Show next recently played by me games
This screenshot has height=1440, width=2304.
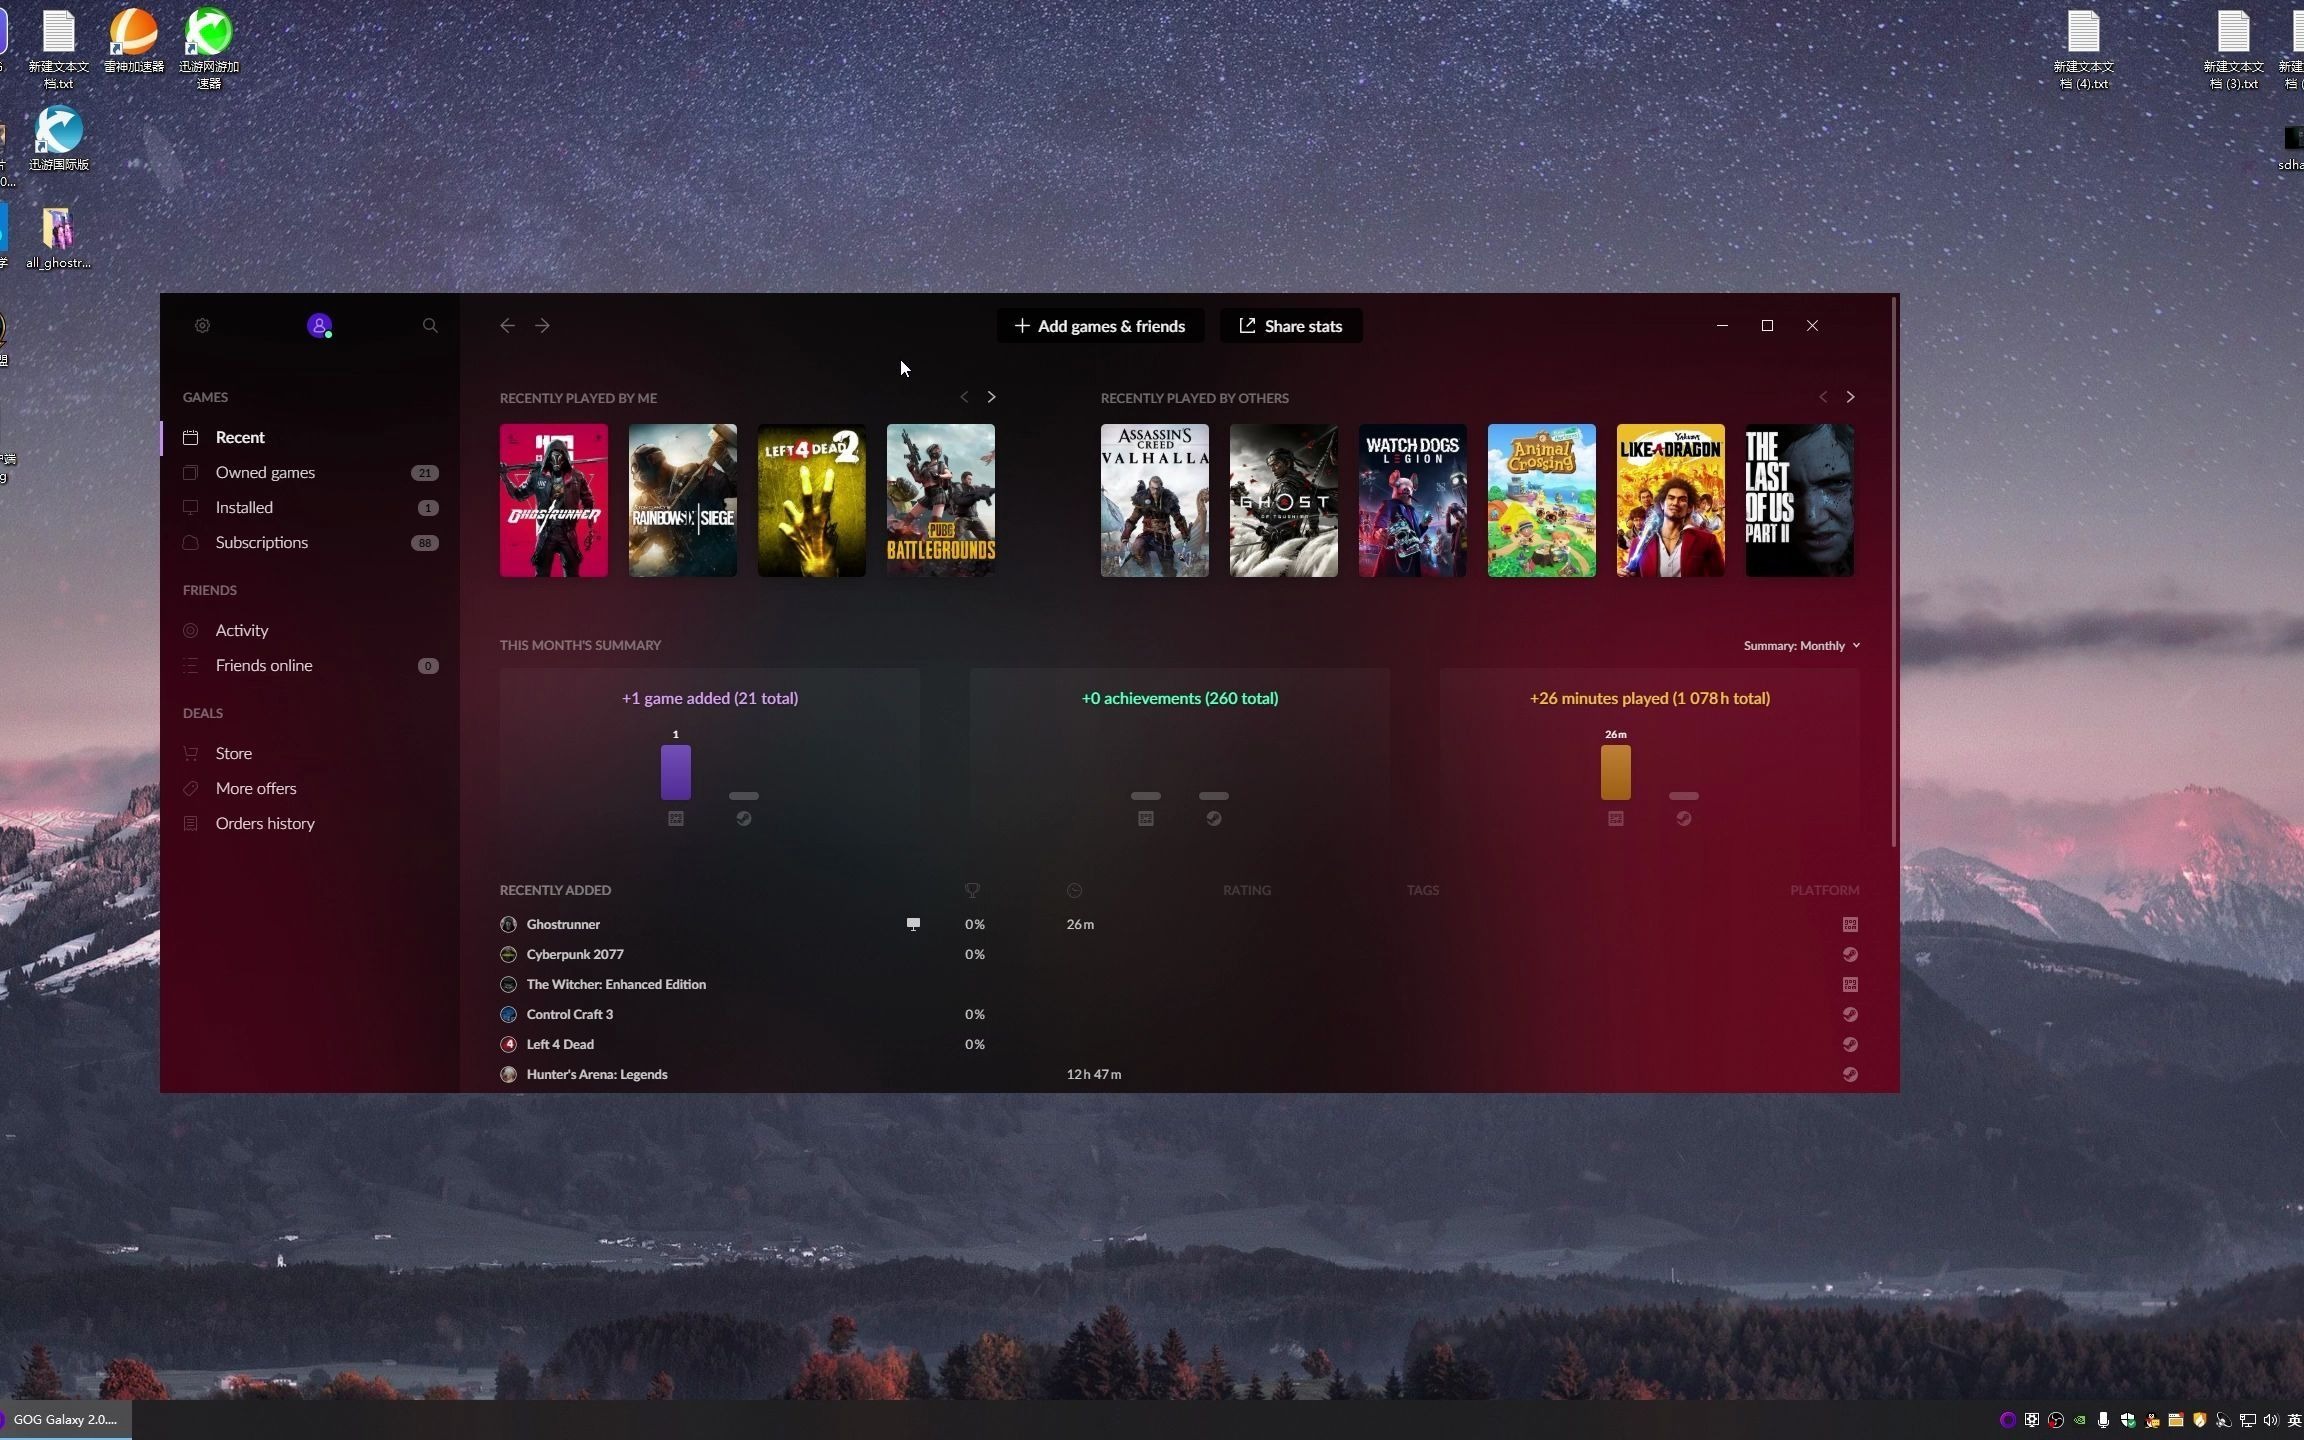pos(991,397)
